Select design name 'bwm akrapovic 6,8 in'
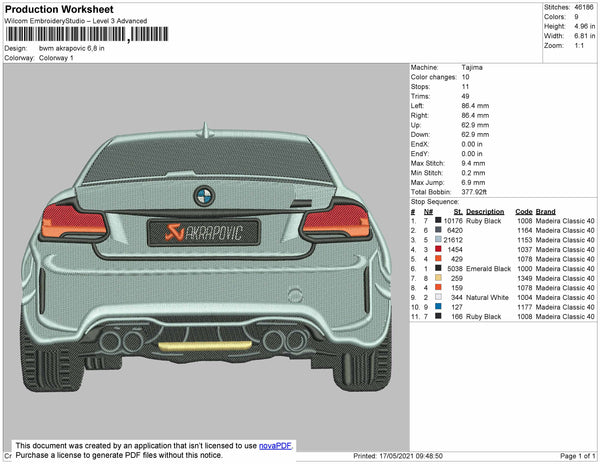The height and width of the screenshot is (464, 600). coord(72,48)
